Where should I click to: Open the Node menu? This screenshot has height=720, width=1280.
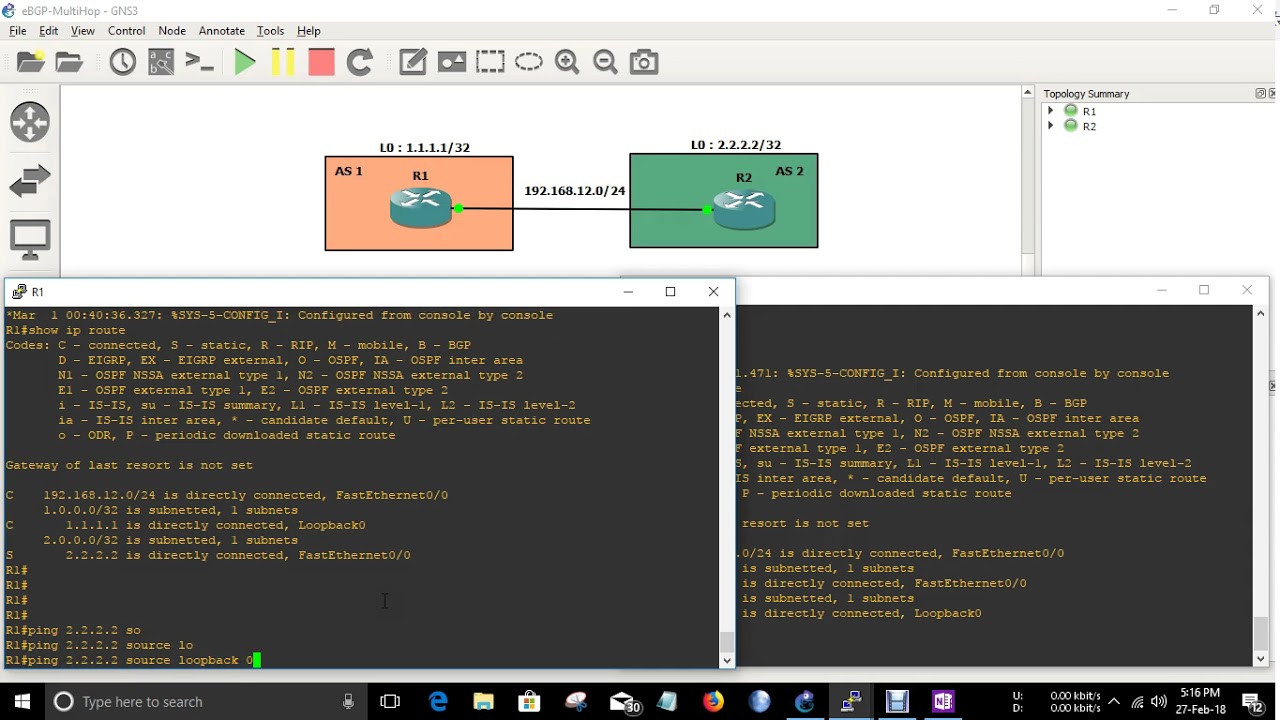[172, 31]
